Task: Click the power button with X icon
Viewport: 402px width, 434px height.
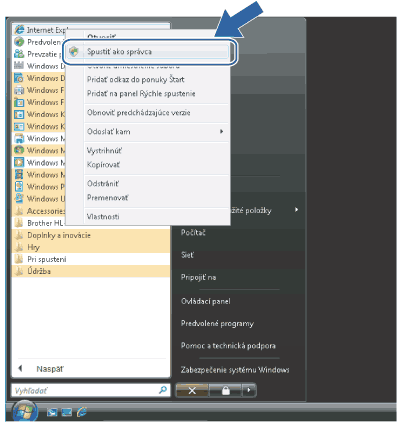Action: (192, 390)
